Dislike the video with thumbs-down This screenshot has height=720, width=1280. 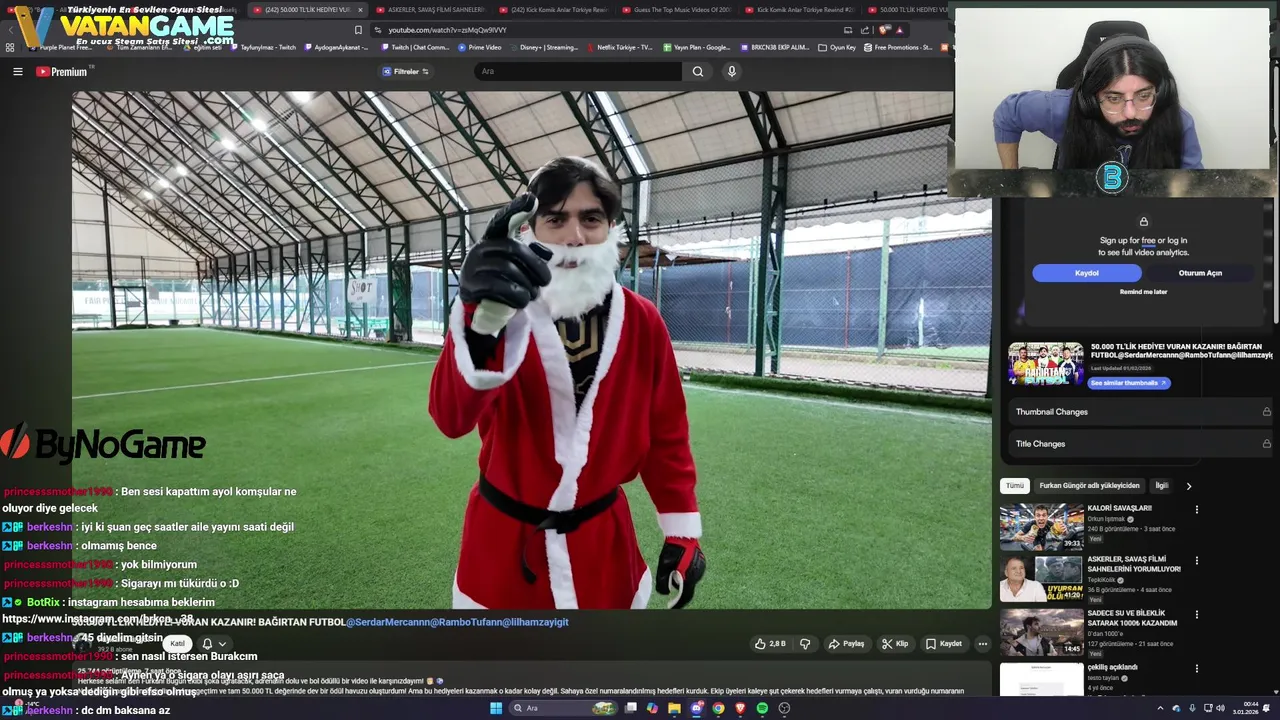tap(805, 644)
